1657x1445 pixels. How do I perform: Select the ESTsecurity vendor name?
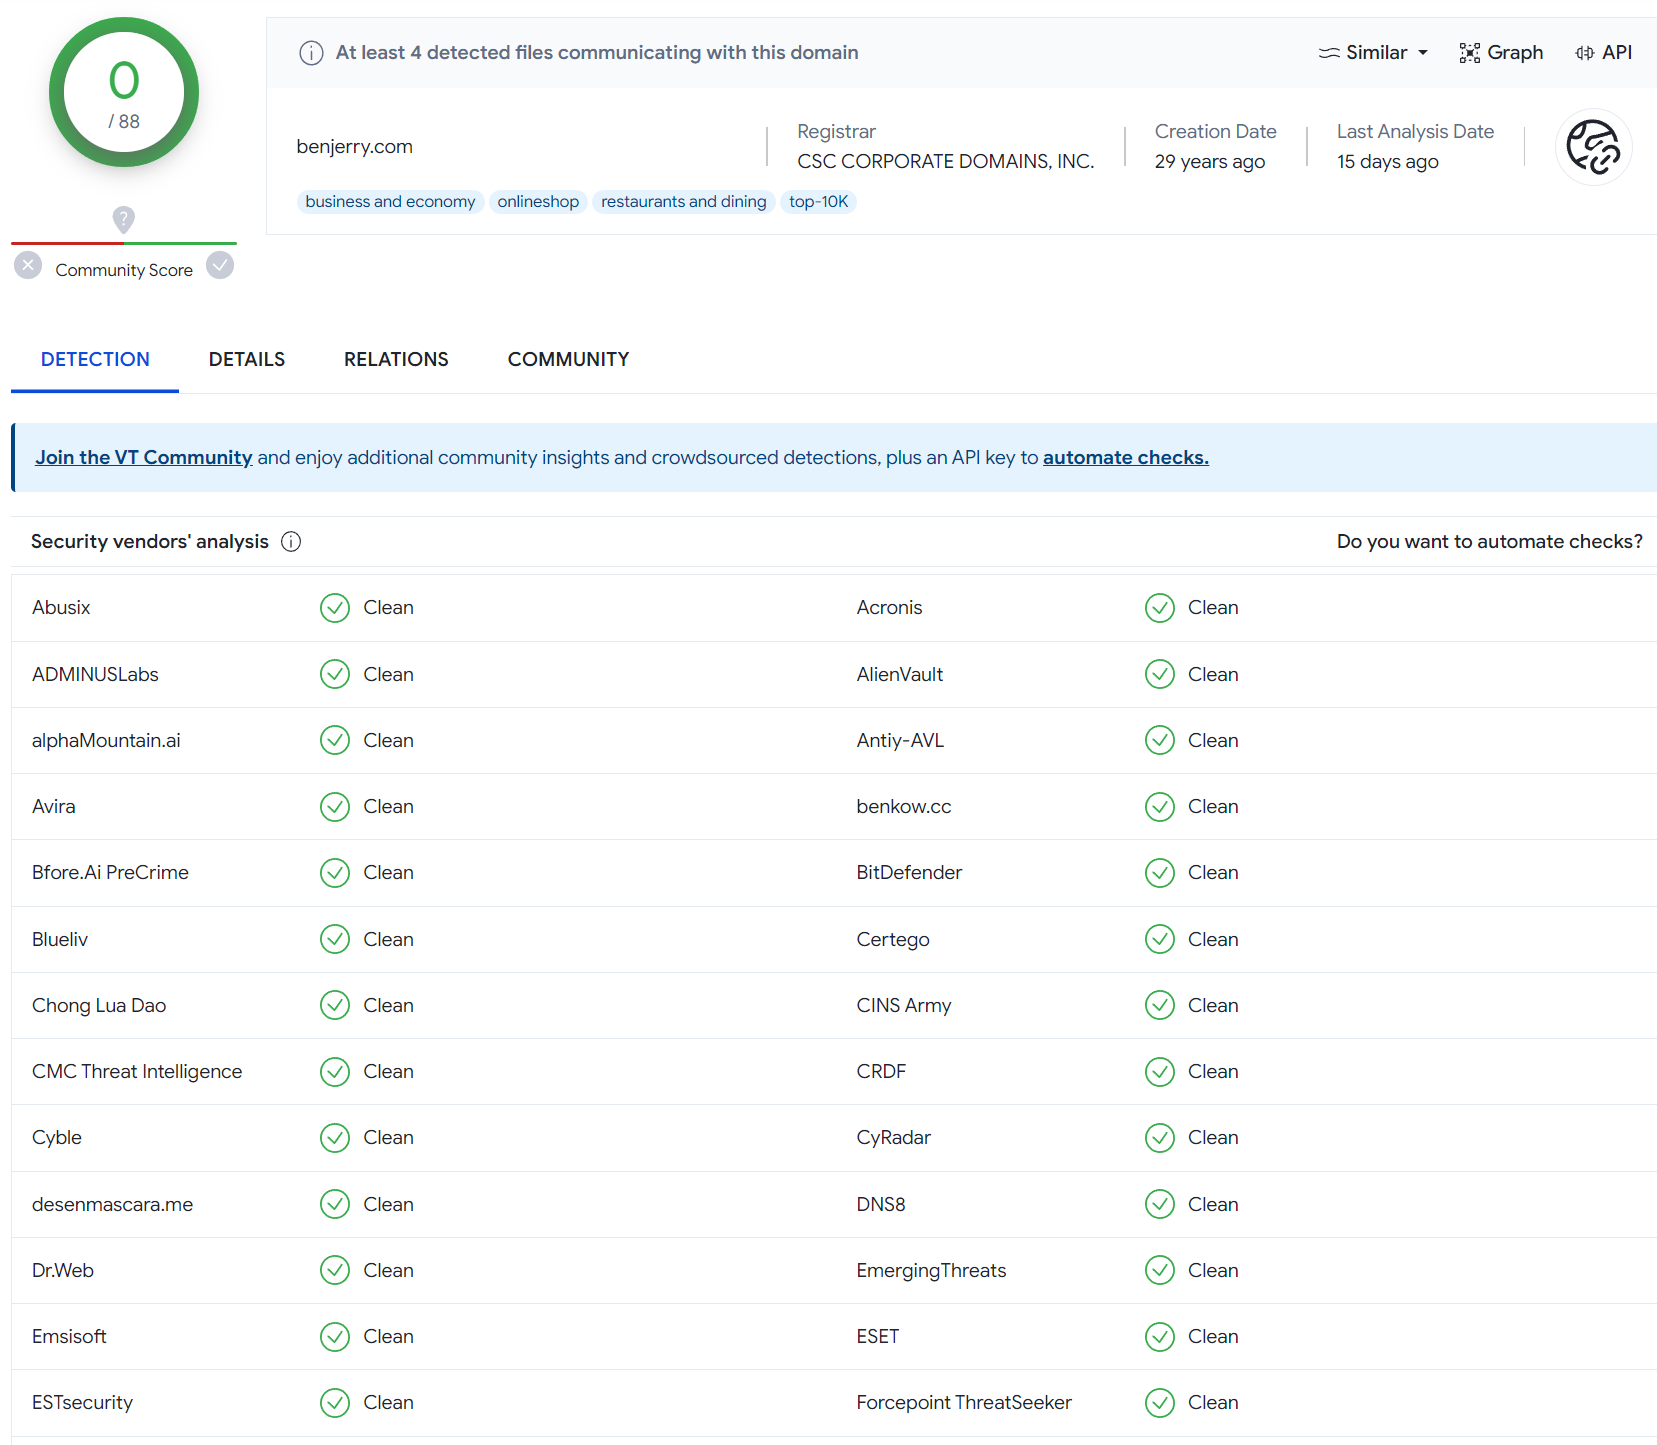pos(82,1403)
